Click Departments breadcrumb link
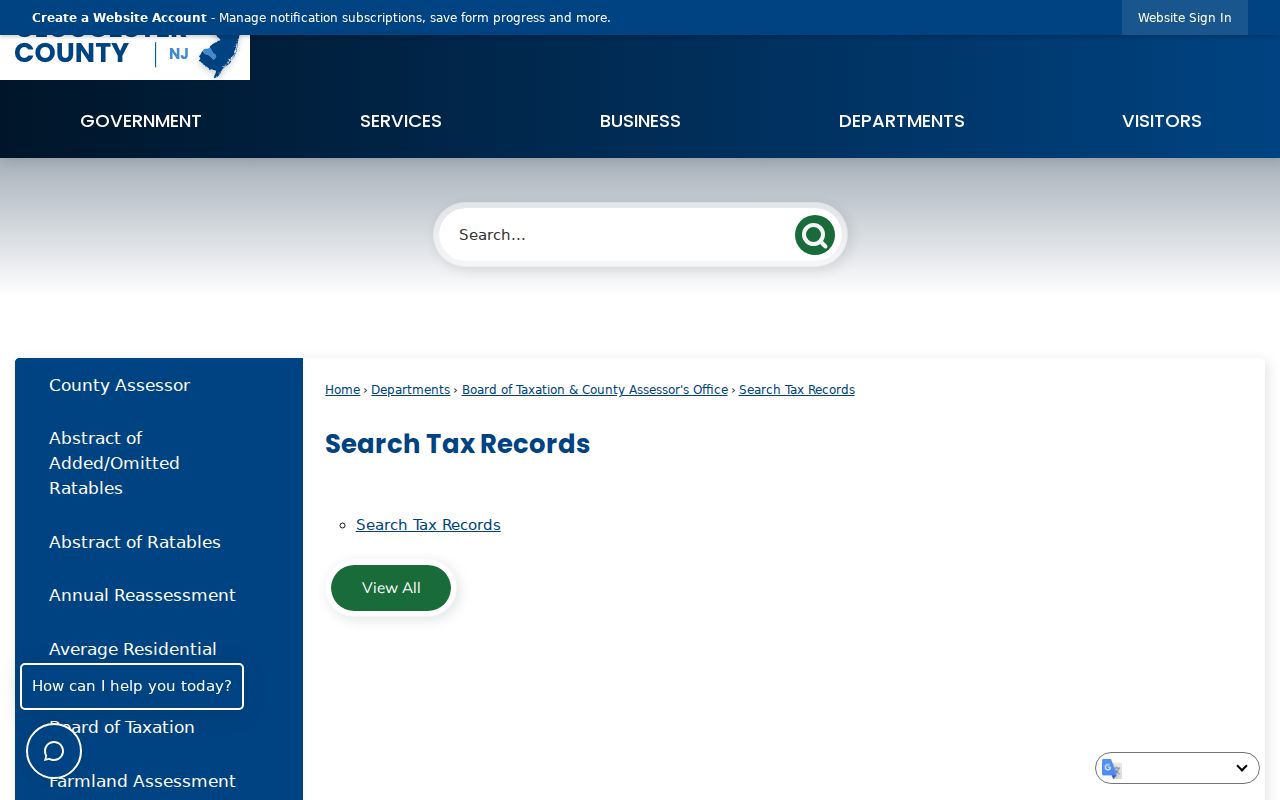 pos(410,390)
